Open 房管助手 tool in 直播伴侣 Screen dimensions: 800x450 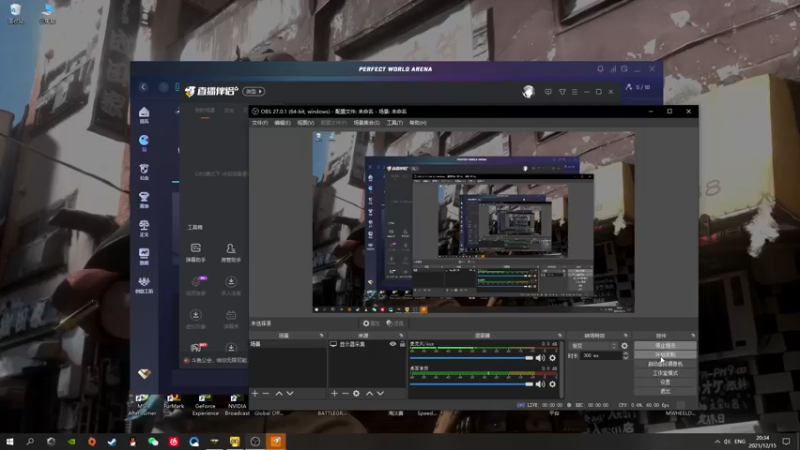231,253
